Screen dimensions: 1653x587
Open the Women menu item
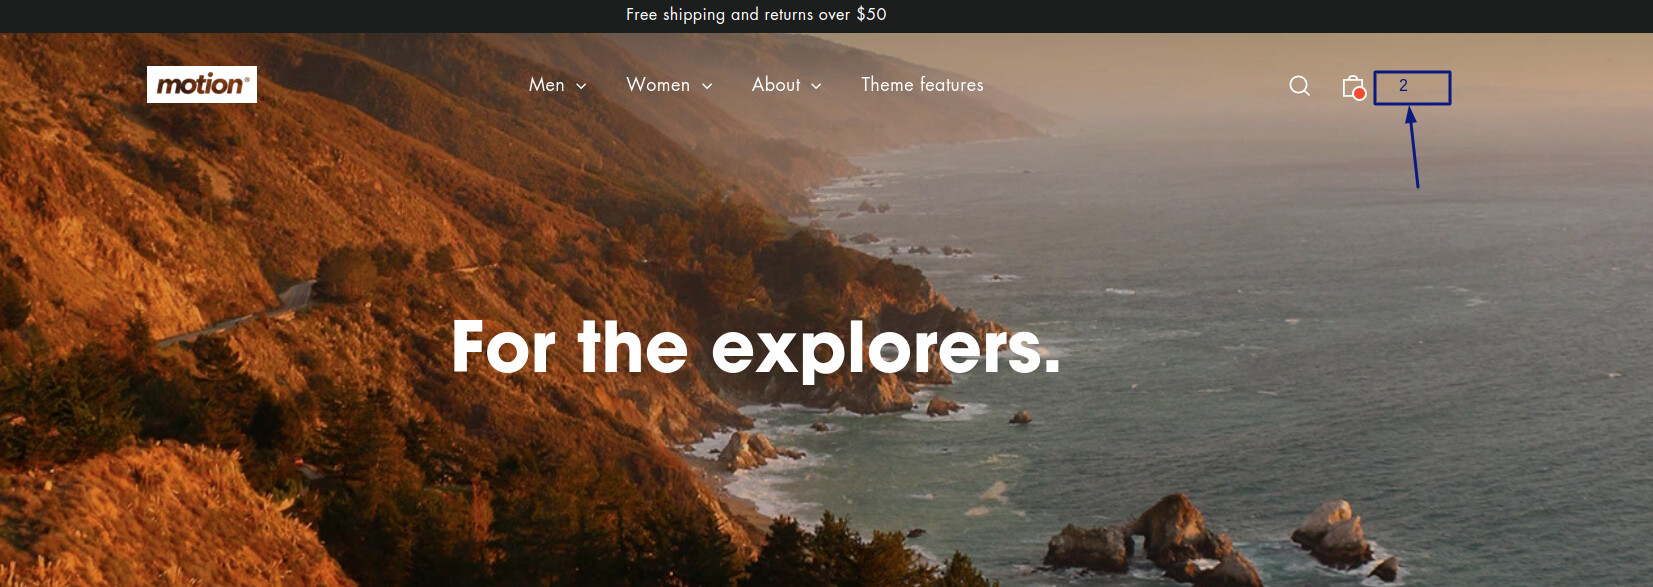(658, 85)
